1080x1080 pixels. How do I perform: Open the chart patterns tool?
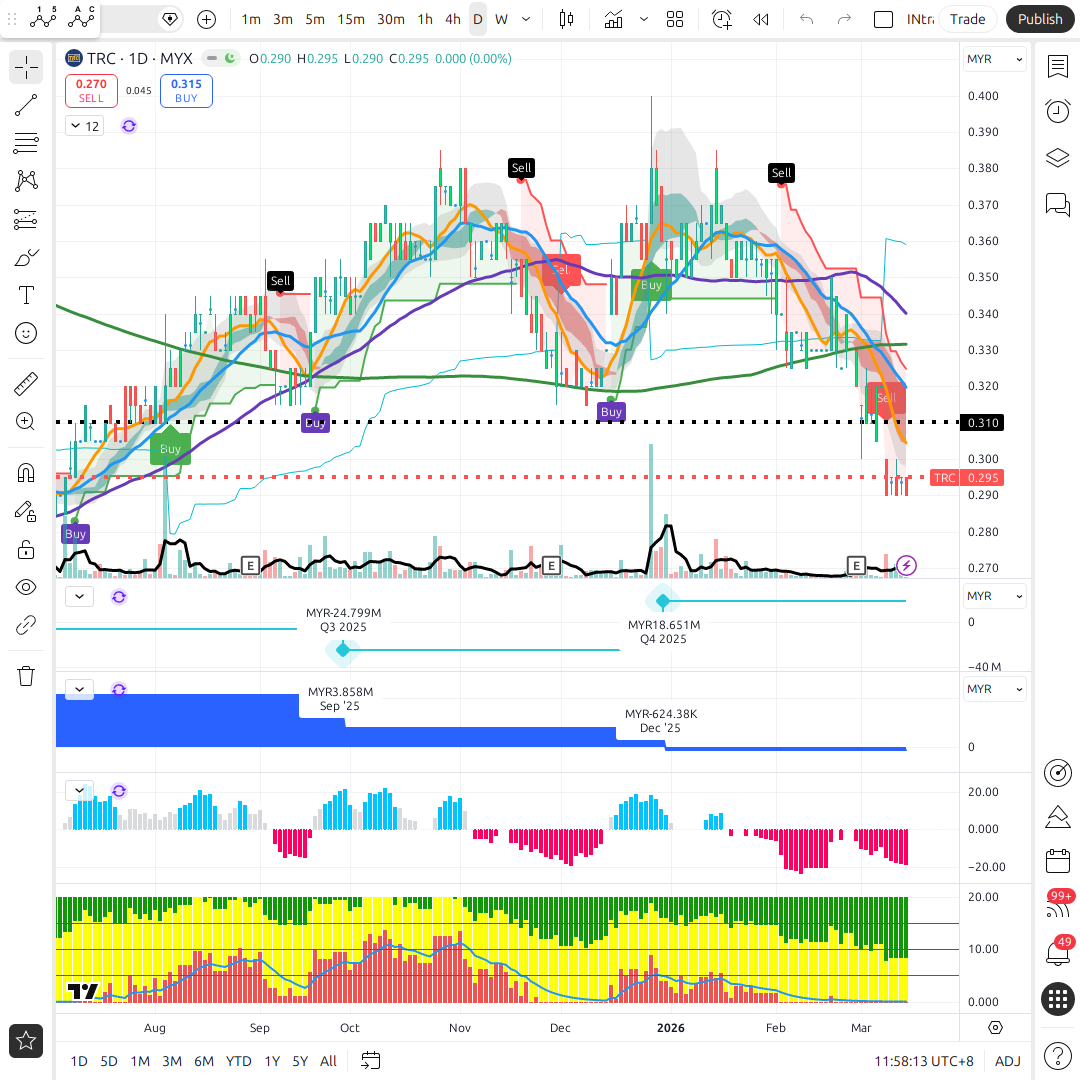(x=26, y=181)
